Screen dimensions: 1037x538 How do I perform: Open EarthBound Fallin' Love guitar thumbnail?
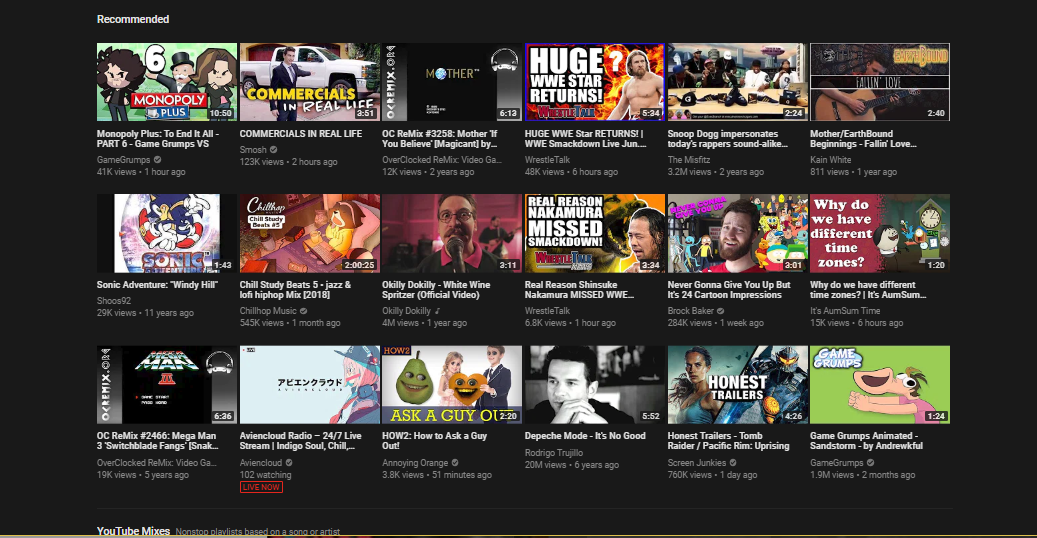[x=880, y=82]
